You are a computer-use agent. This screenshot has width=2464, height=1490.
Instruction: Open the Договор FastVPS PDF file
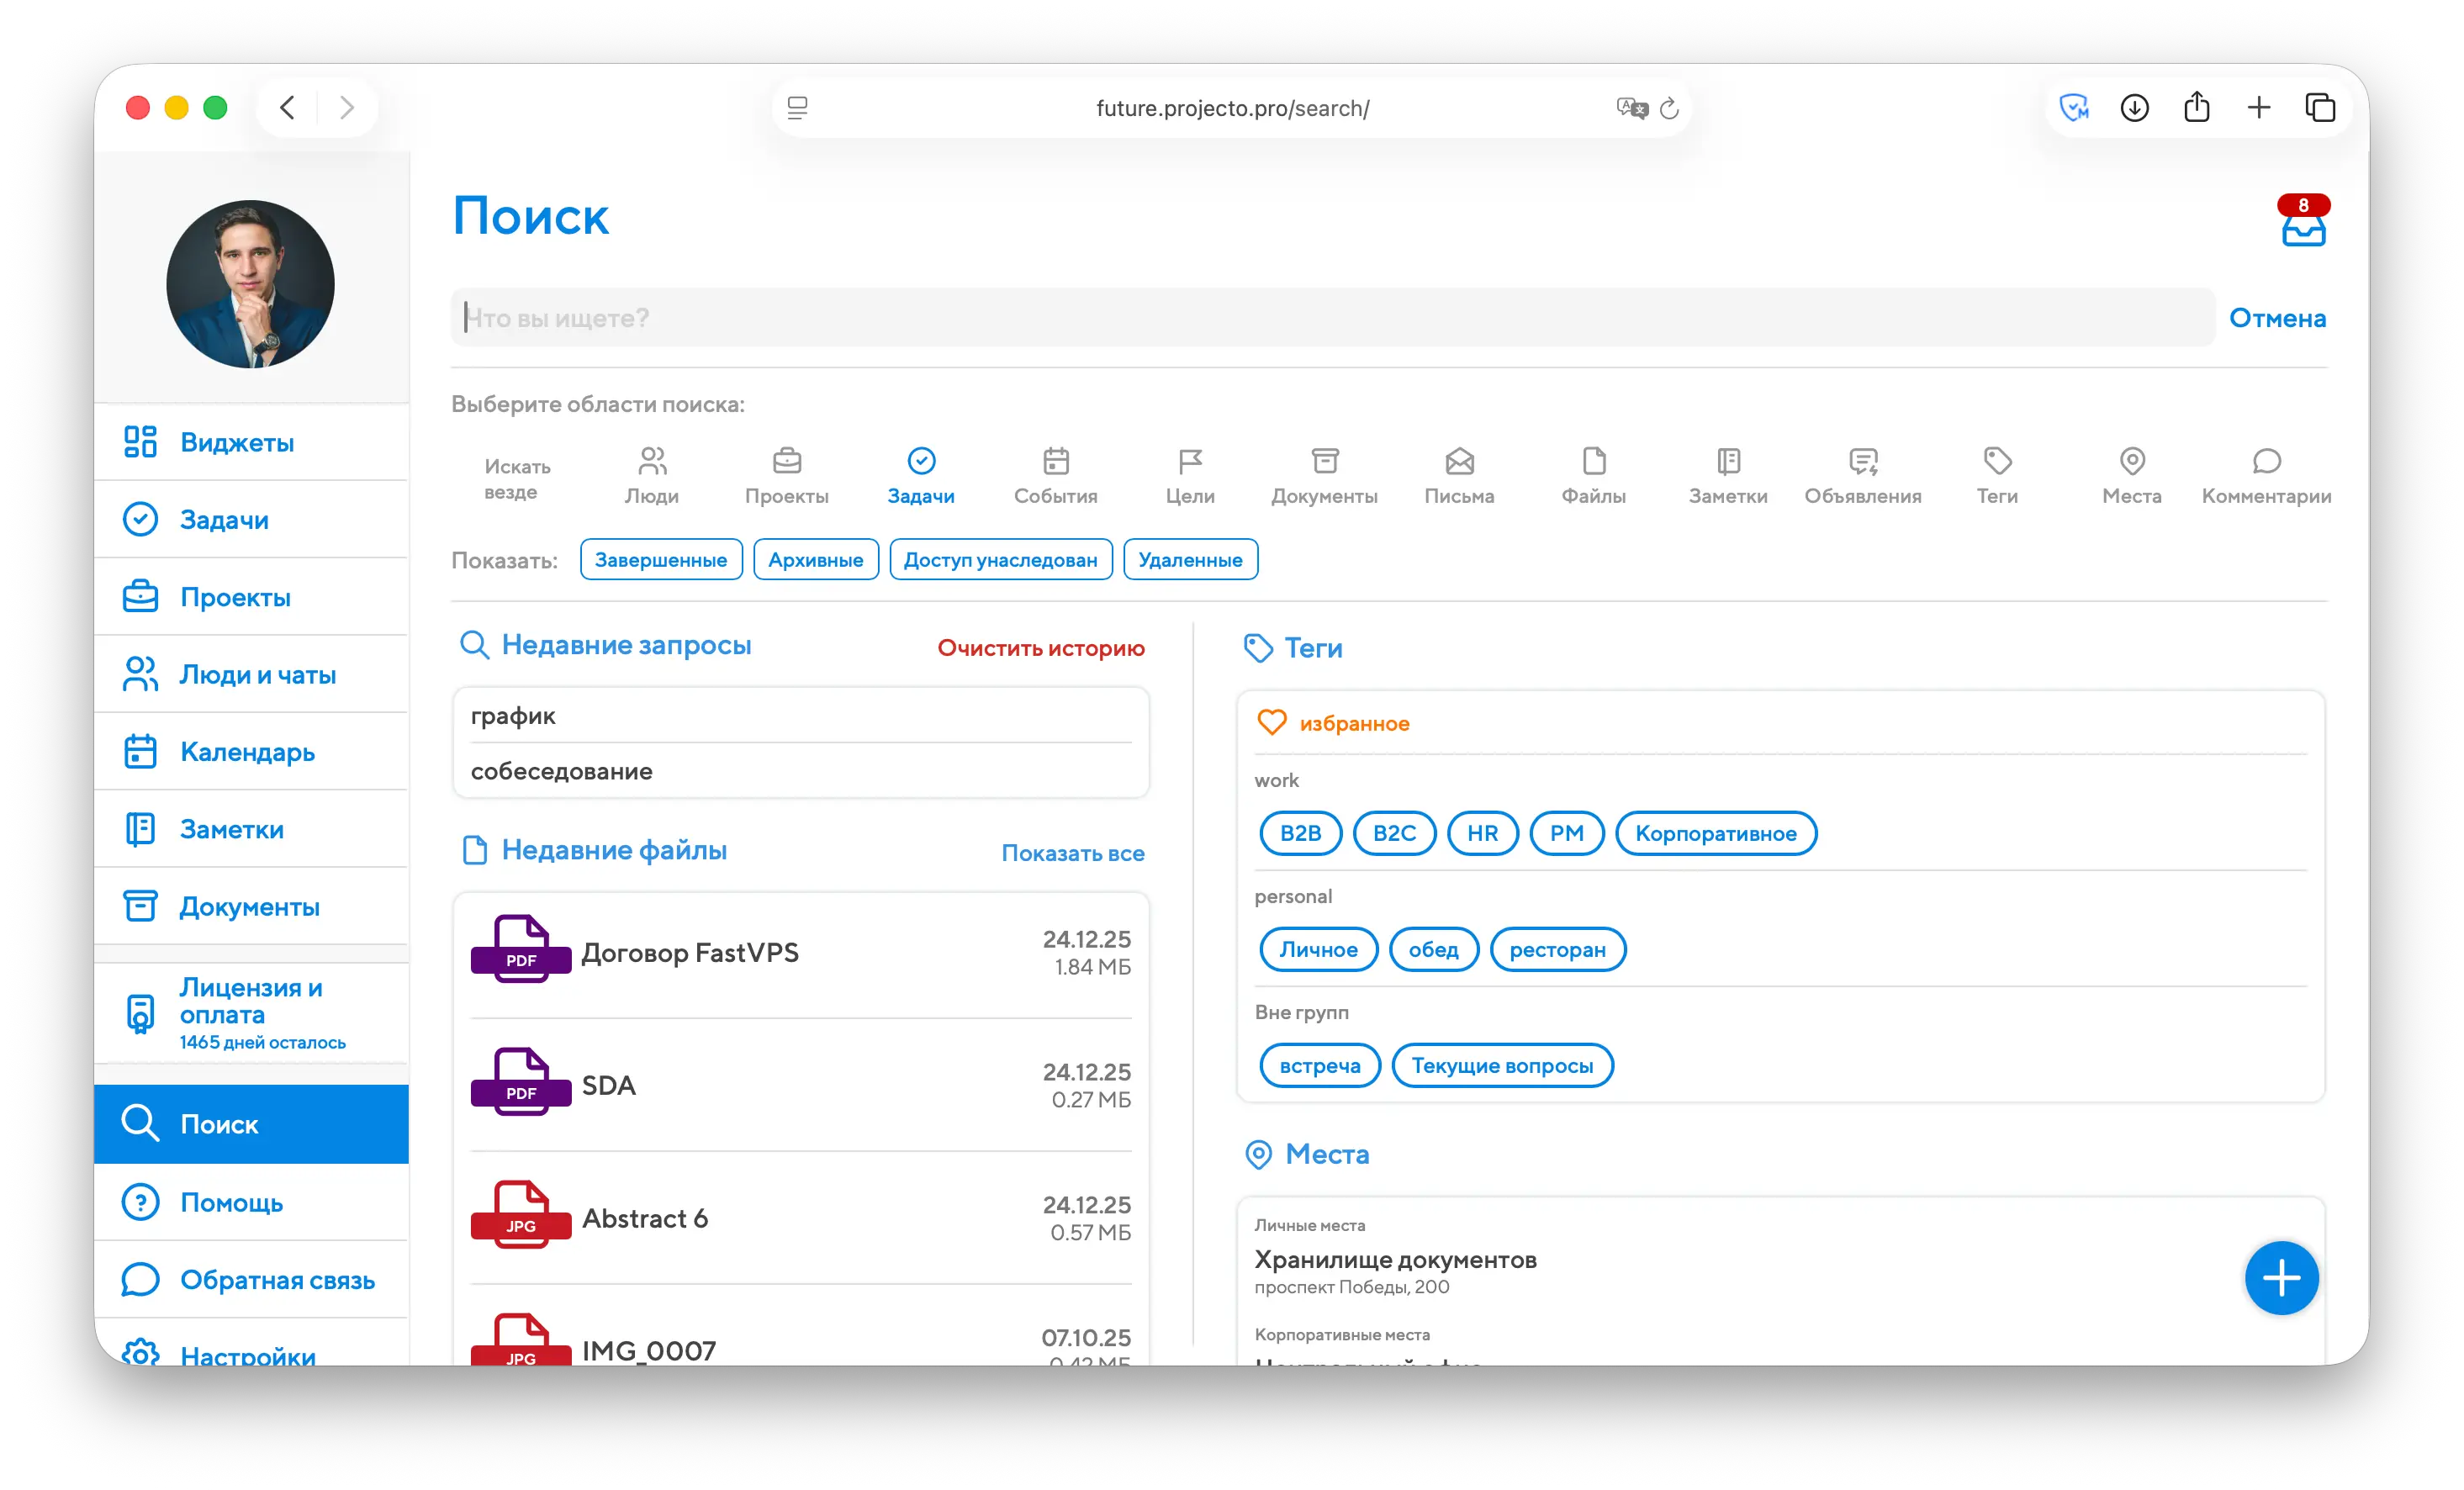pyautogui.click(x=690, y=952)
